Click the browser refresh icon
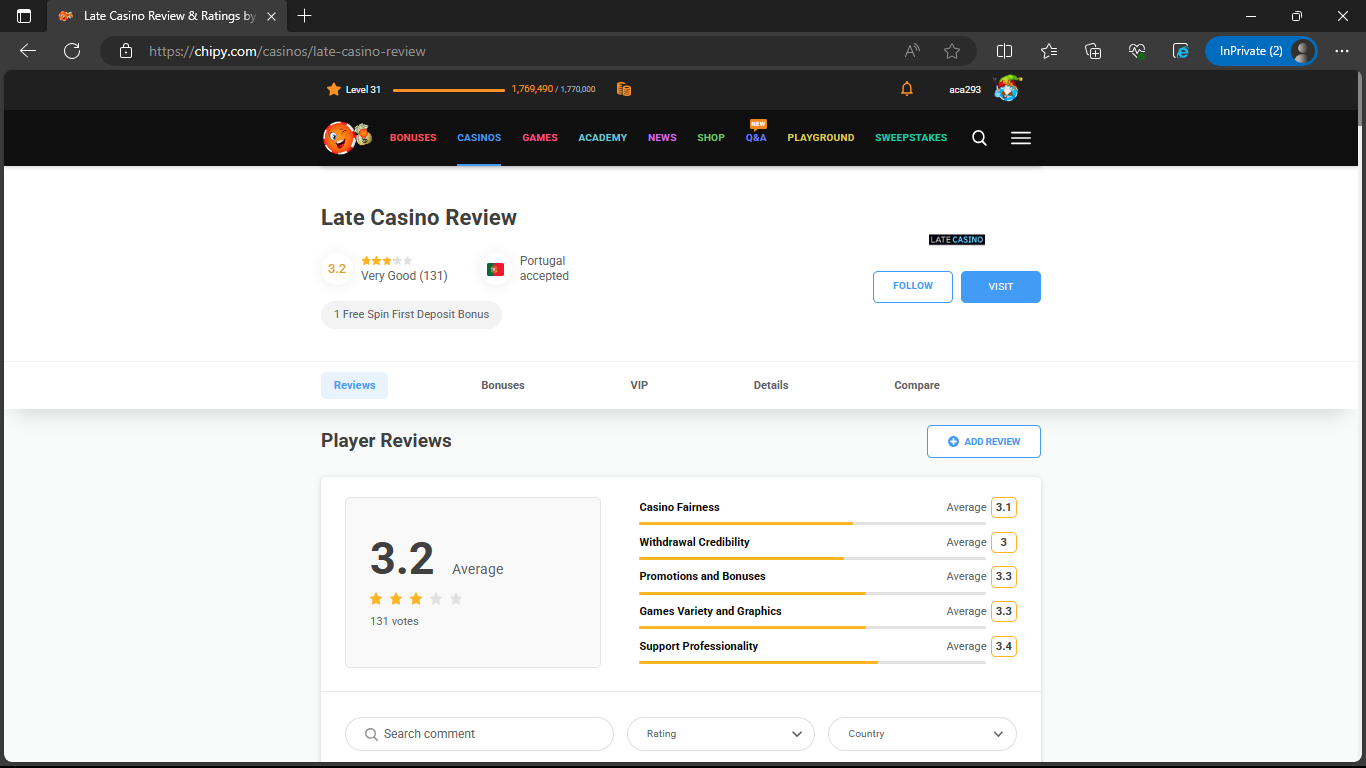Image resolution: width=1366 pixels, height=768 pixels. (72, 51)
